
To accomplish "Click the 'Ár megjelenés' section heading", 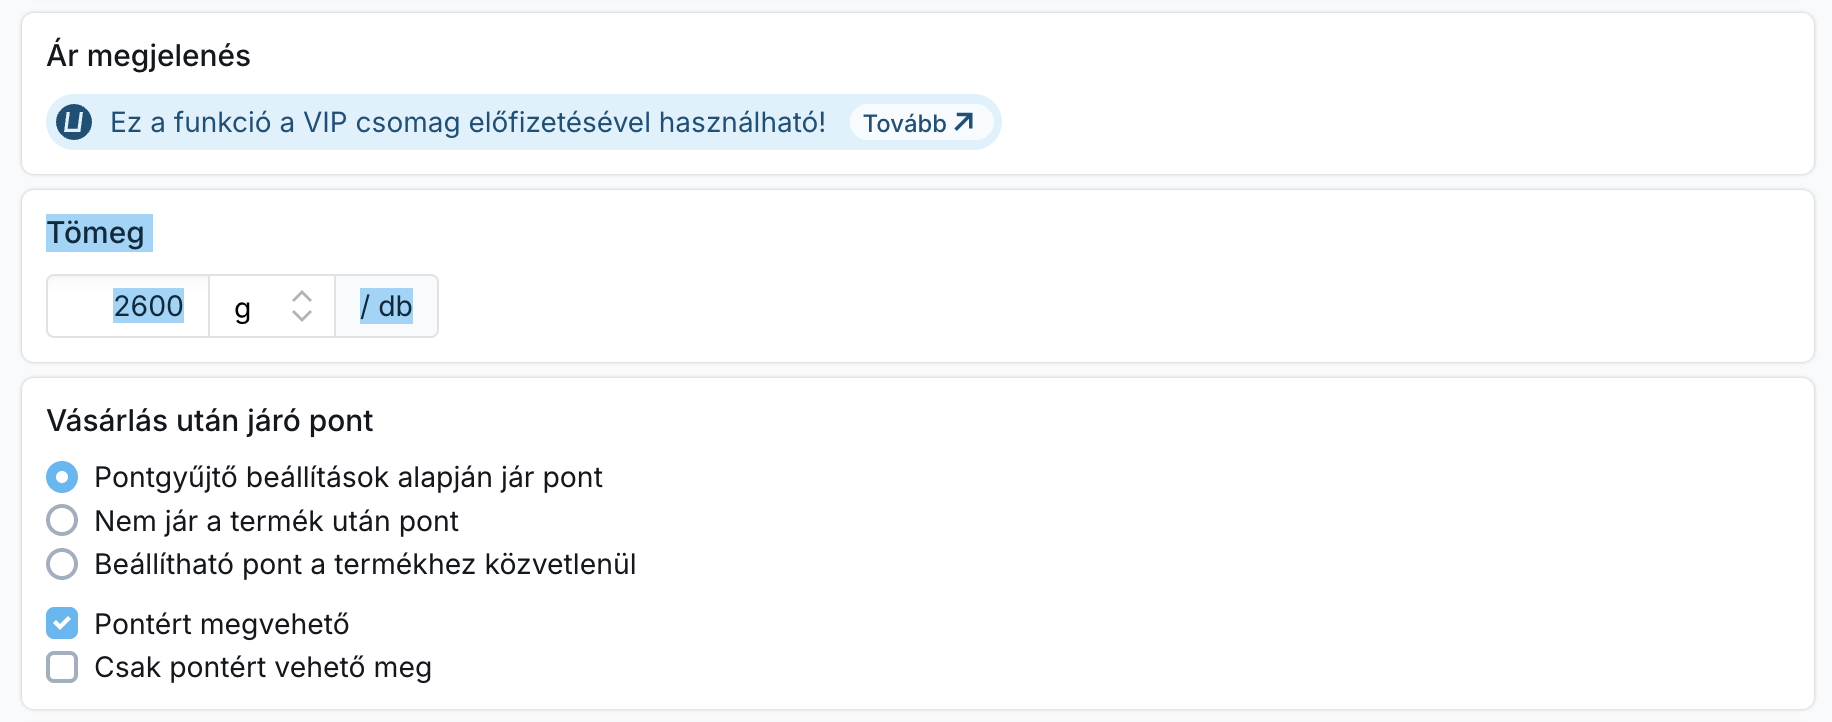I will tap(148, 55).
